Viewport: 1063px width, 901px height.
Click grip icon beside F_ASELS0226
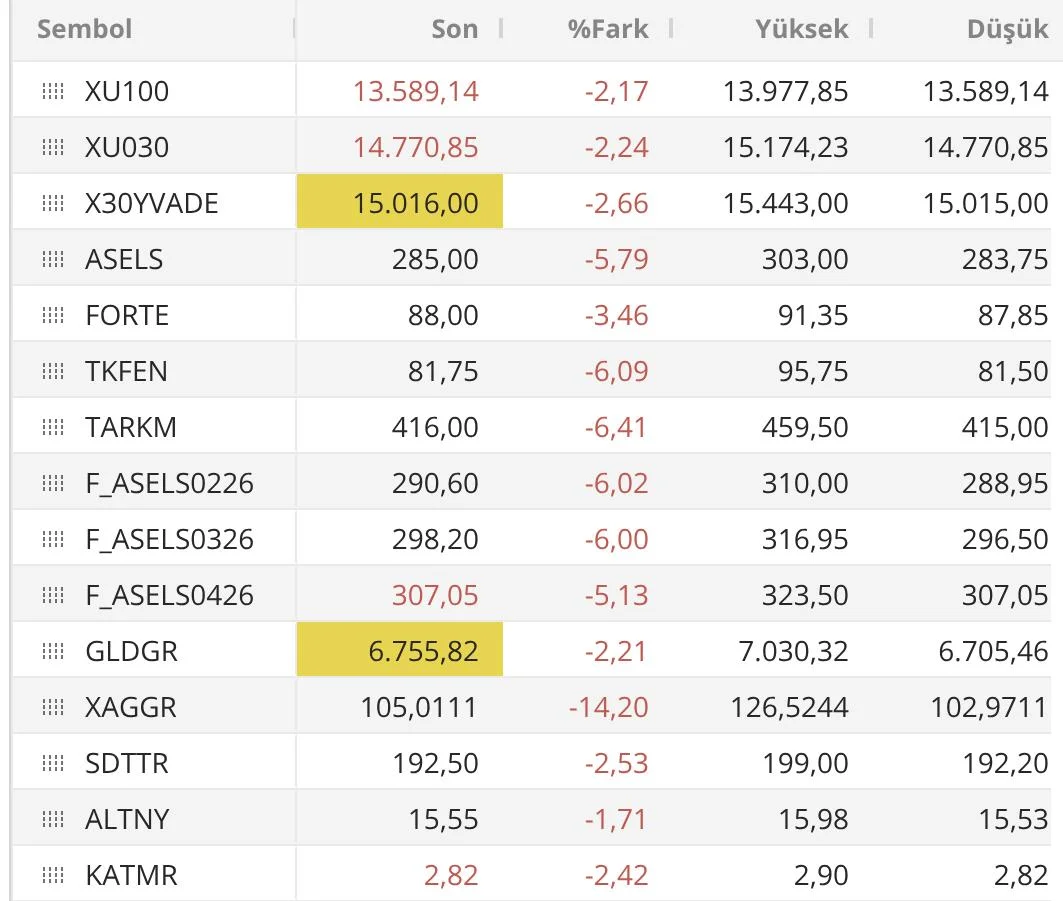tap(53, 484)
